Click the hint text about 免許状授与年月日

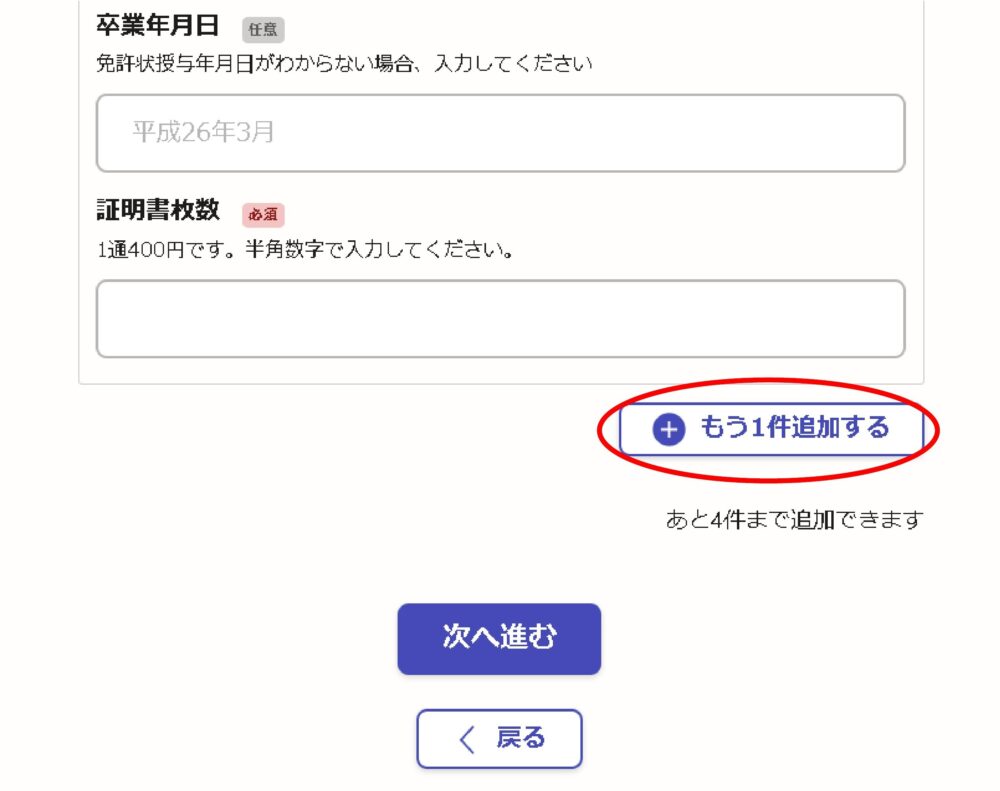(x=344, y=64)
